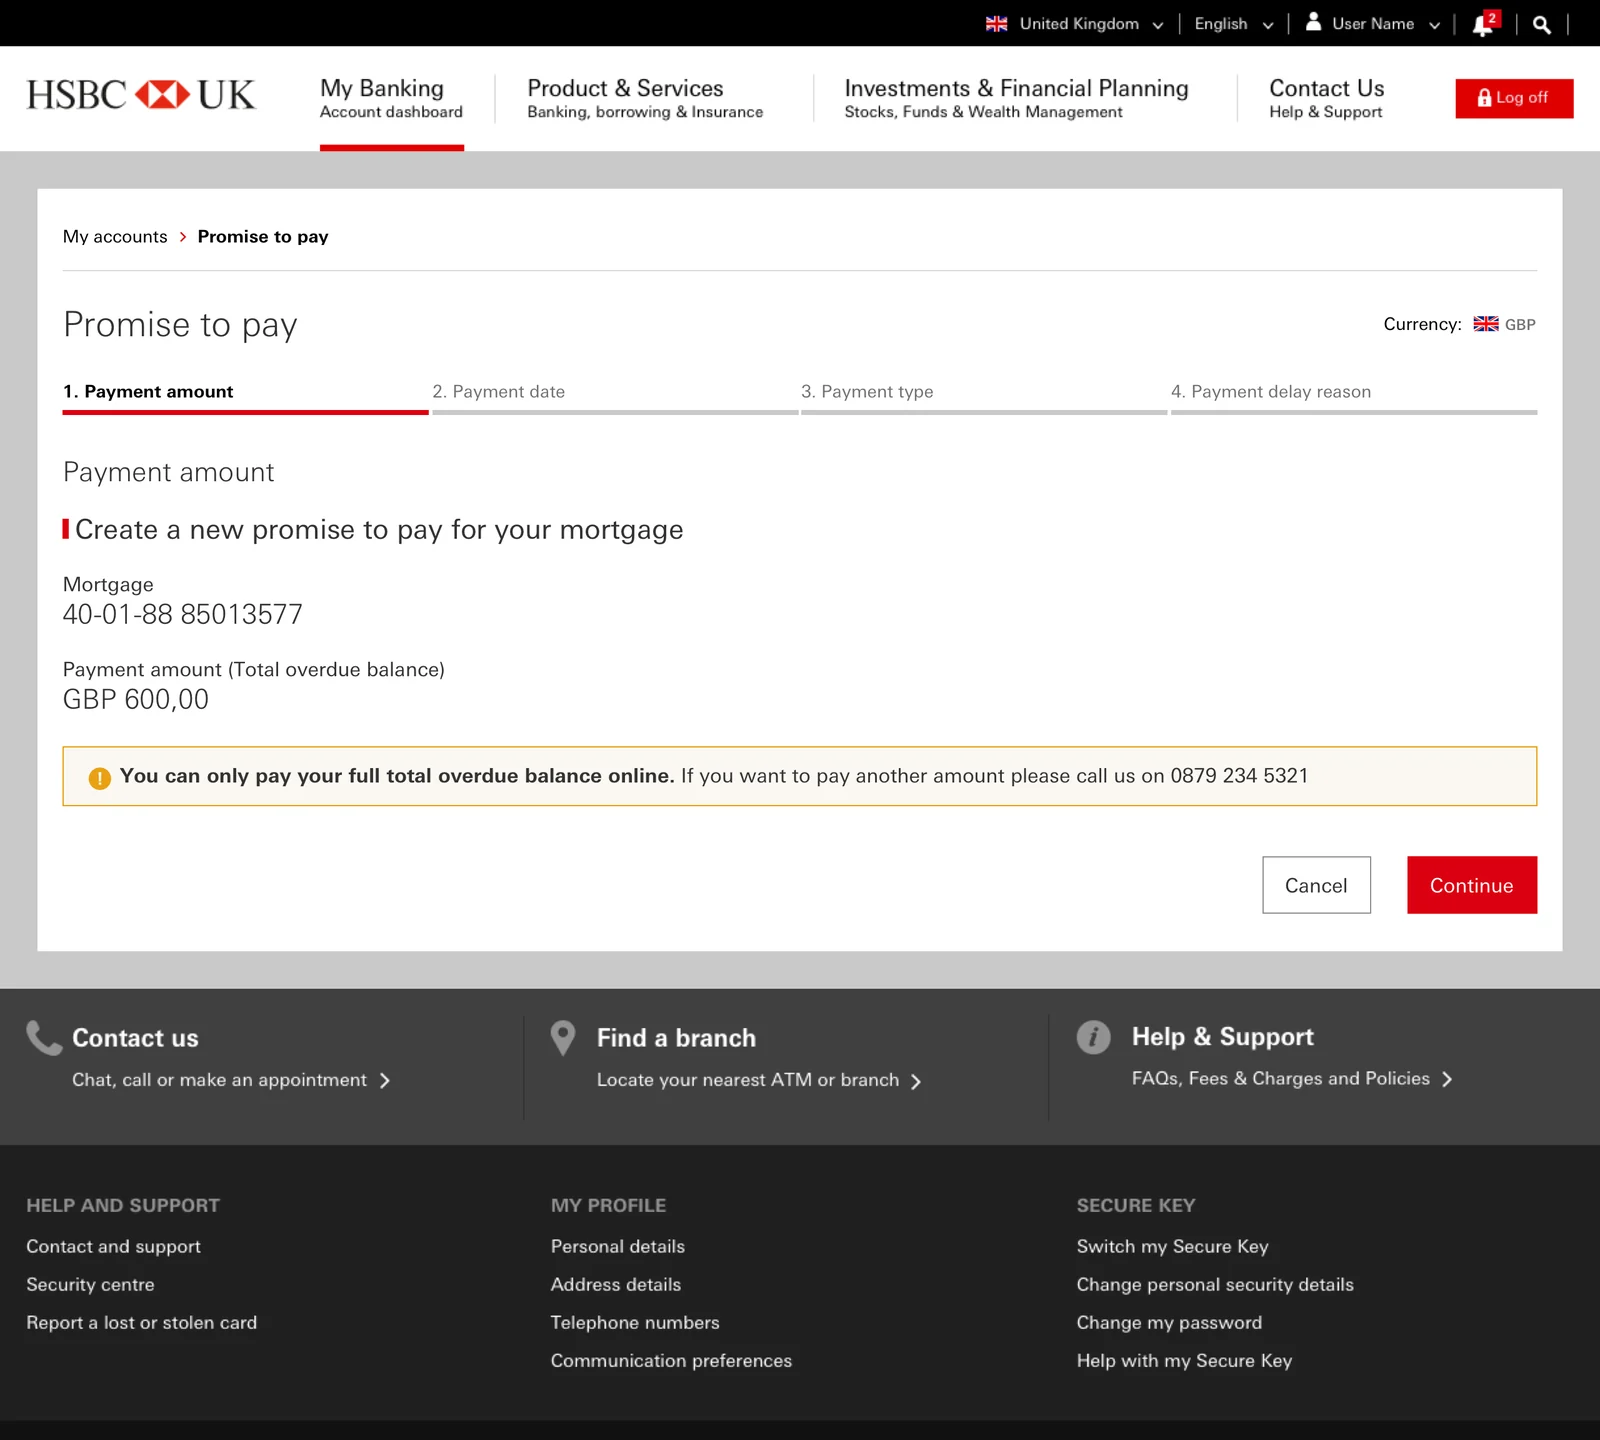Open the Contact Us menu

click(x=1326, y=98)
